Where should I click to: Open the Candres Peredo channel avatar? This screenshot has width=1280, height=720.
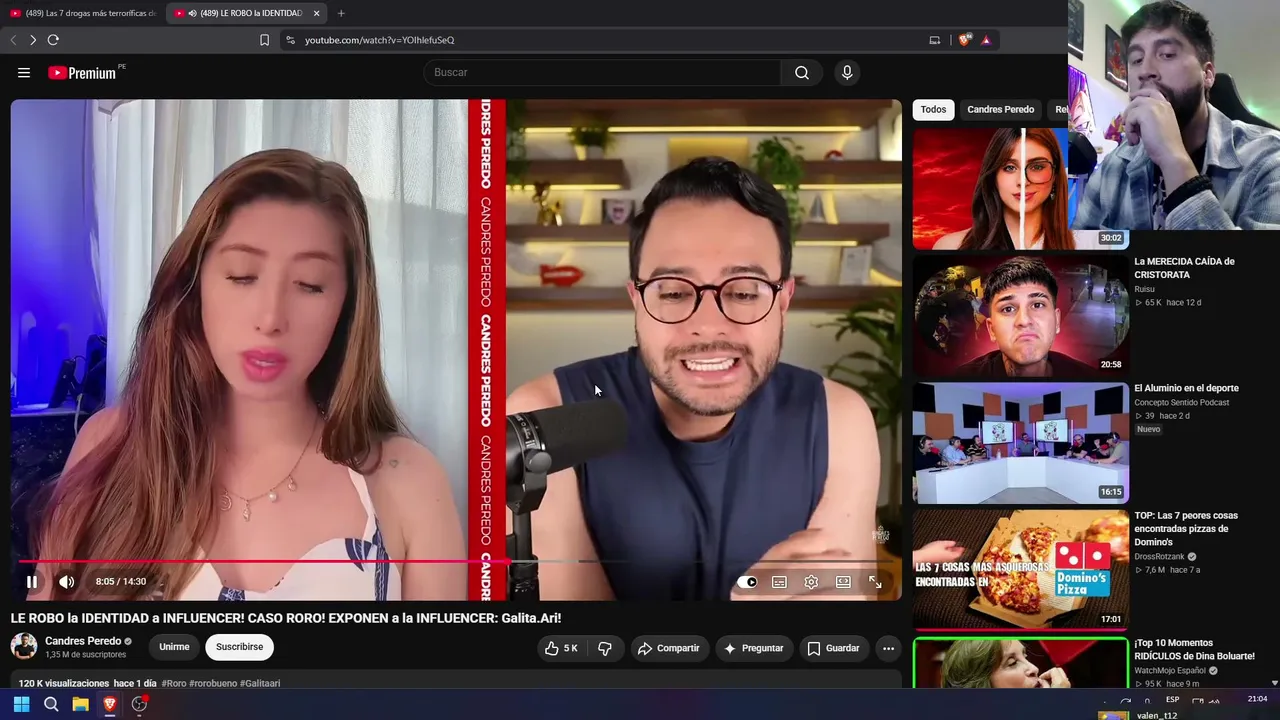click(24, 646)
